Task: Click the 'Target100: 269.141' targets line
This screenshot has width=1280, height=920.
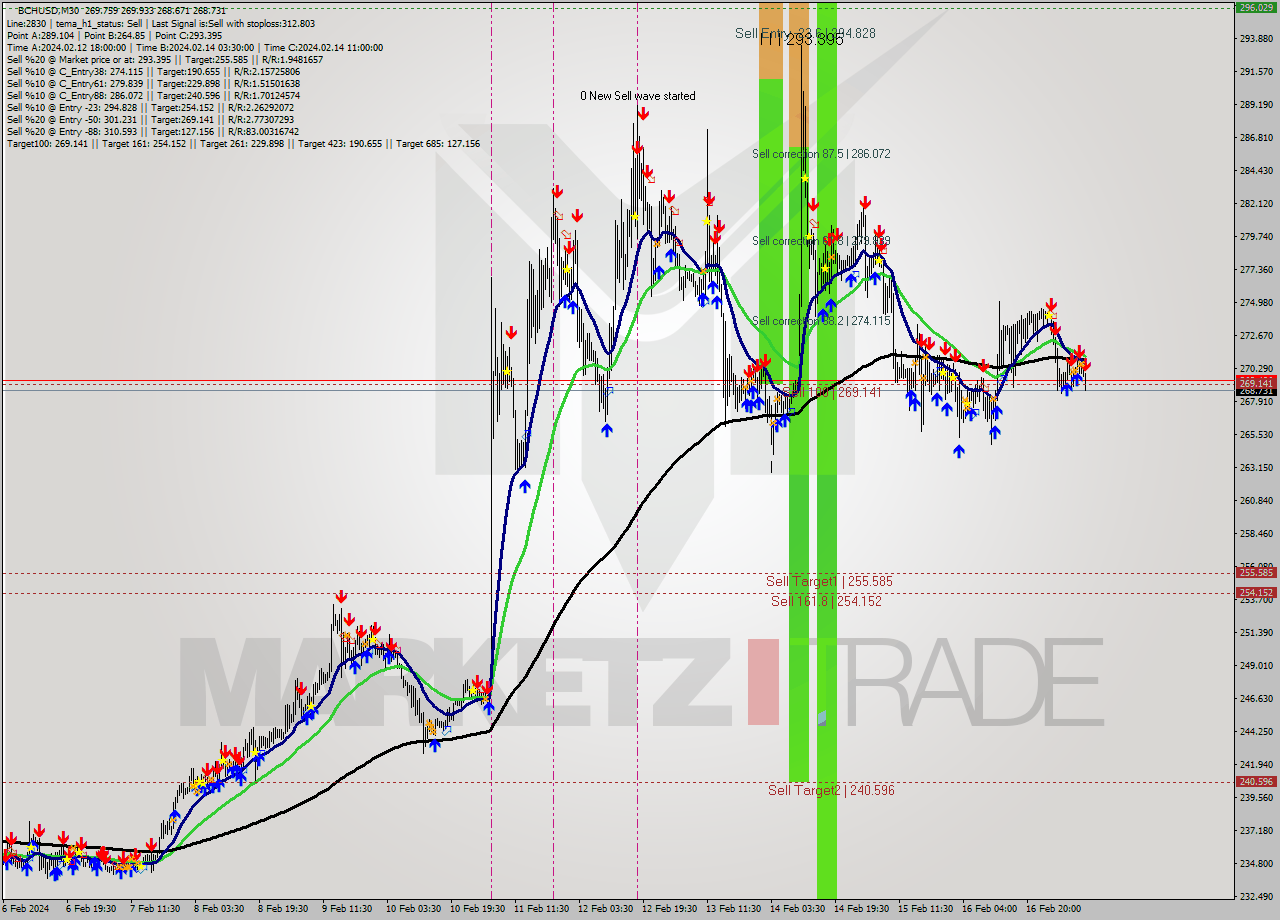Action: click(243, 143)
